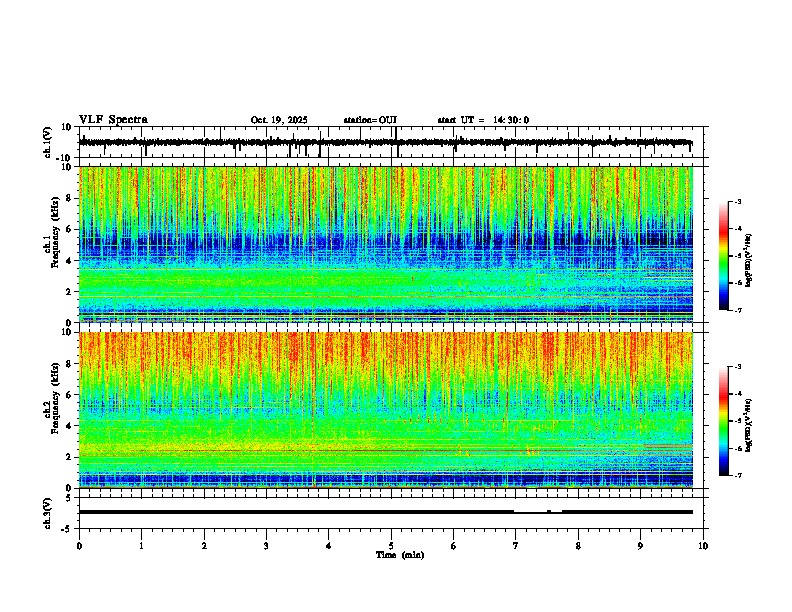Viewport: 792px width, 612px height.
Task: Click the ch.2 colorbar 'log(PSD)' label
Action: 749,425
